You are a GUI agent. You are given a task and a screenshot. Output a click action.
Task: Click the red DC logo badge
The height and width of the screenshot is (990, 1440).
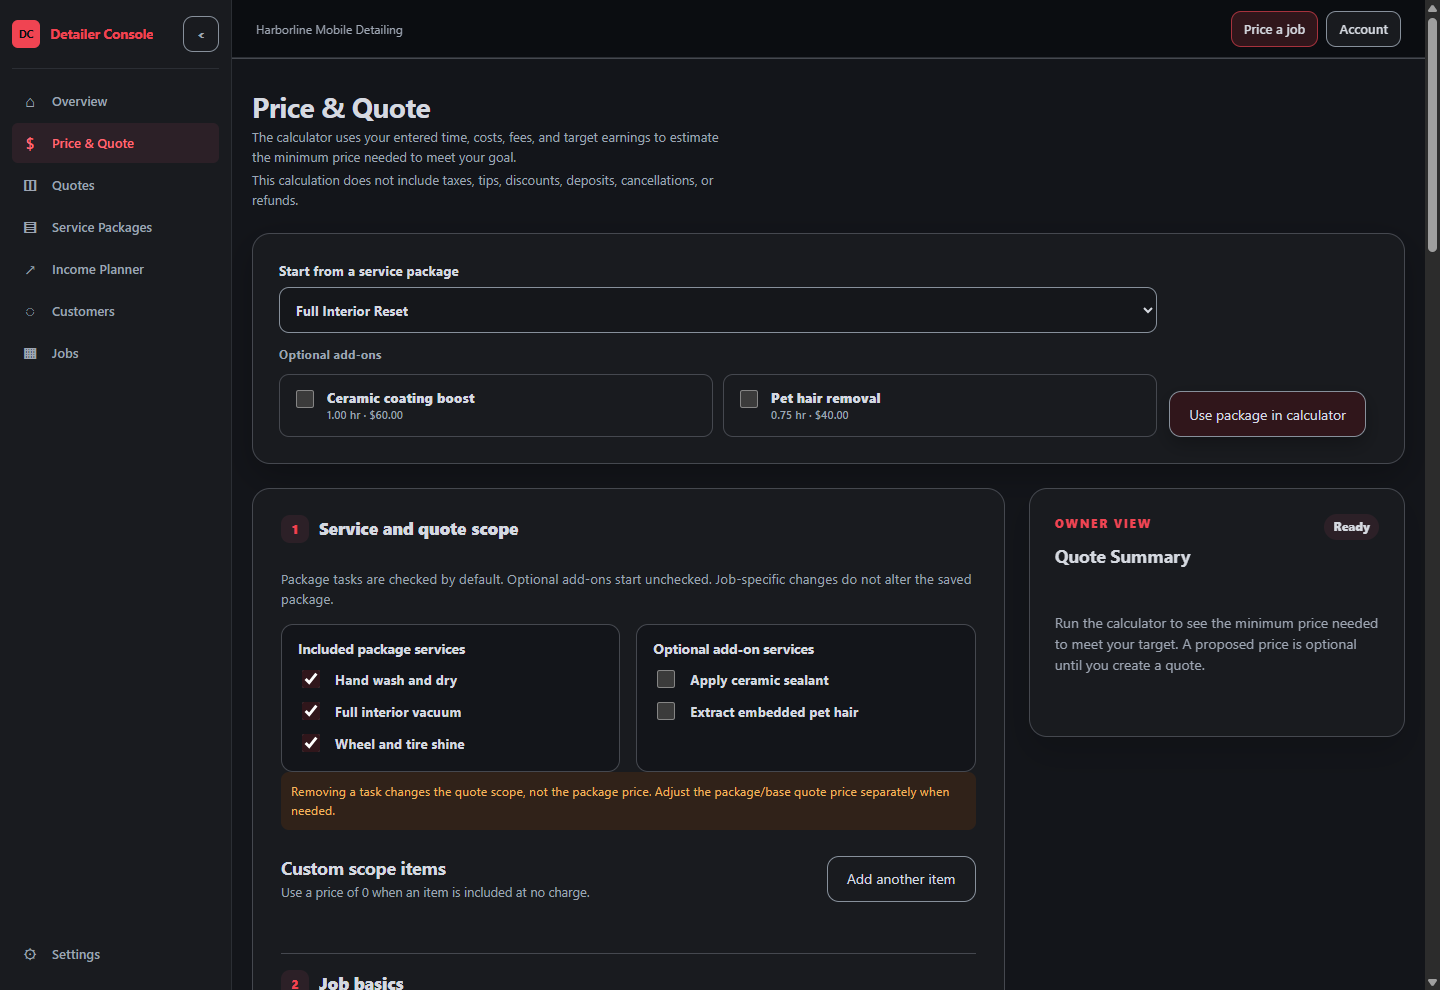[x=26, y=34]
